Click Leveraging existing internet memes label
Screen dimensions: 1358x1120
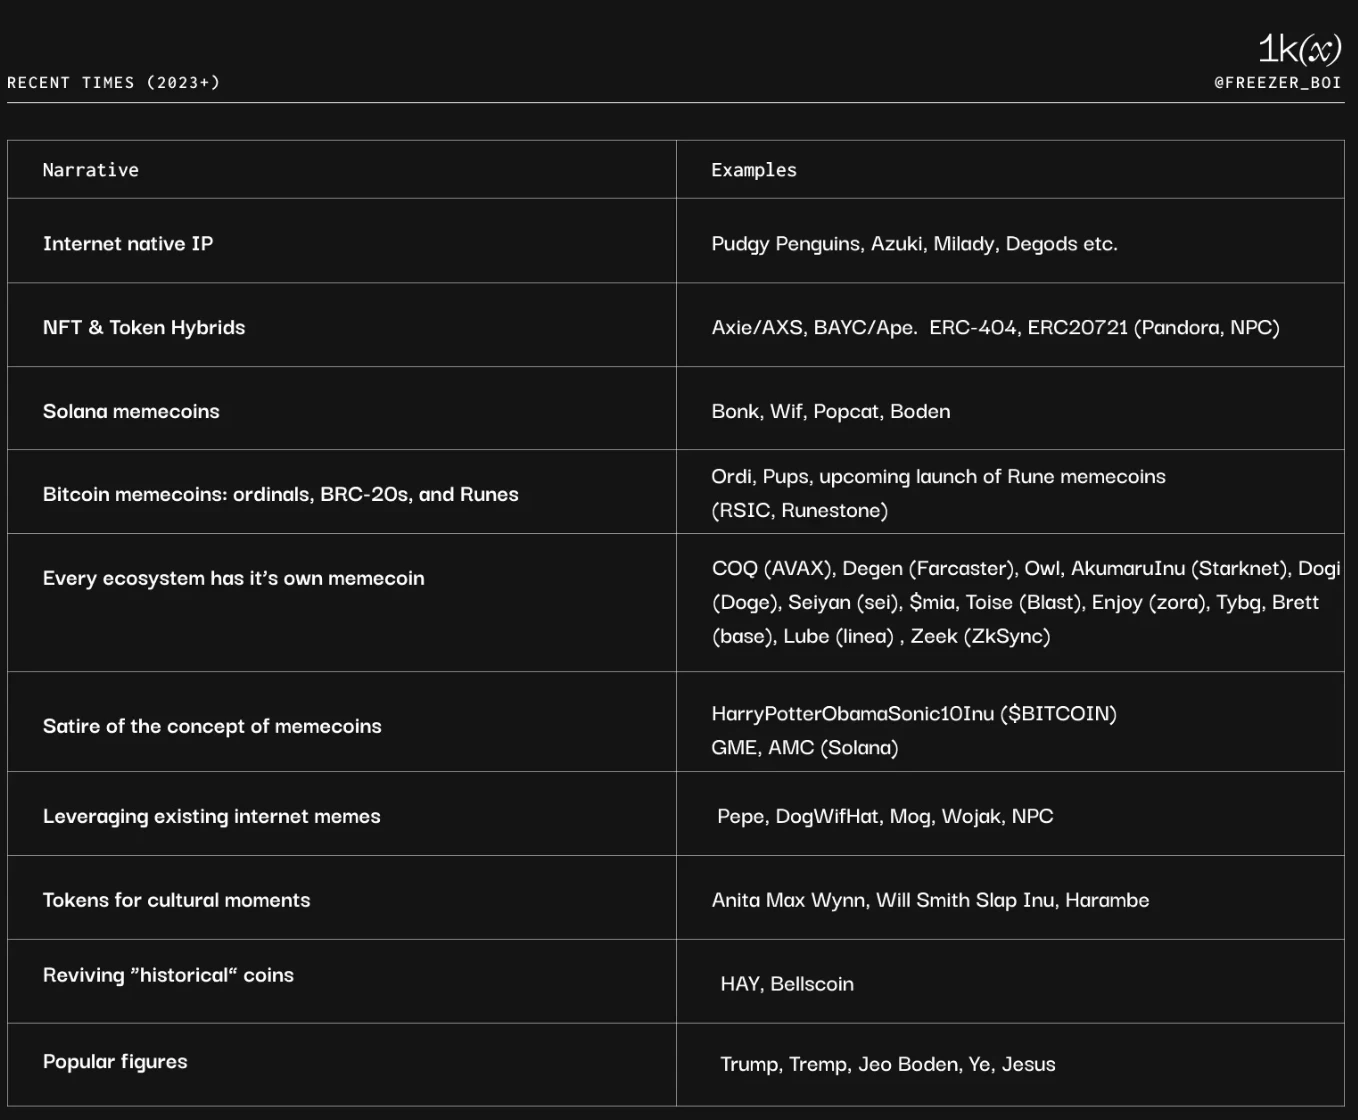(212, 816)
